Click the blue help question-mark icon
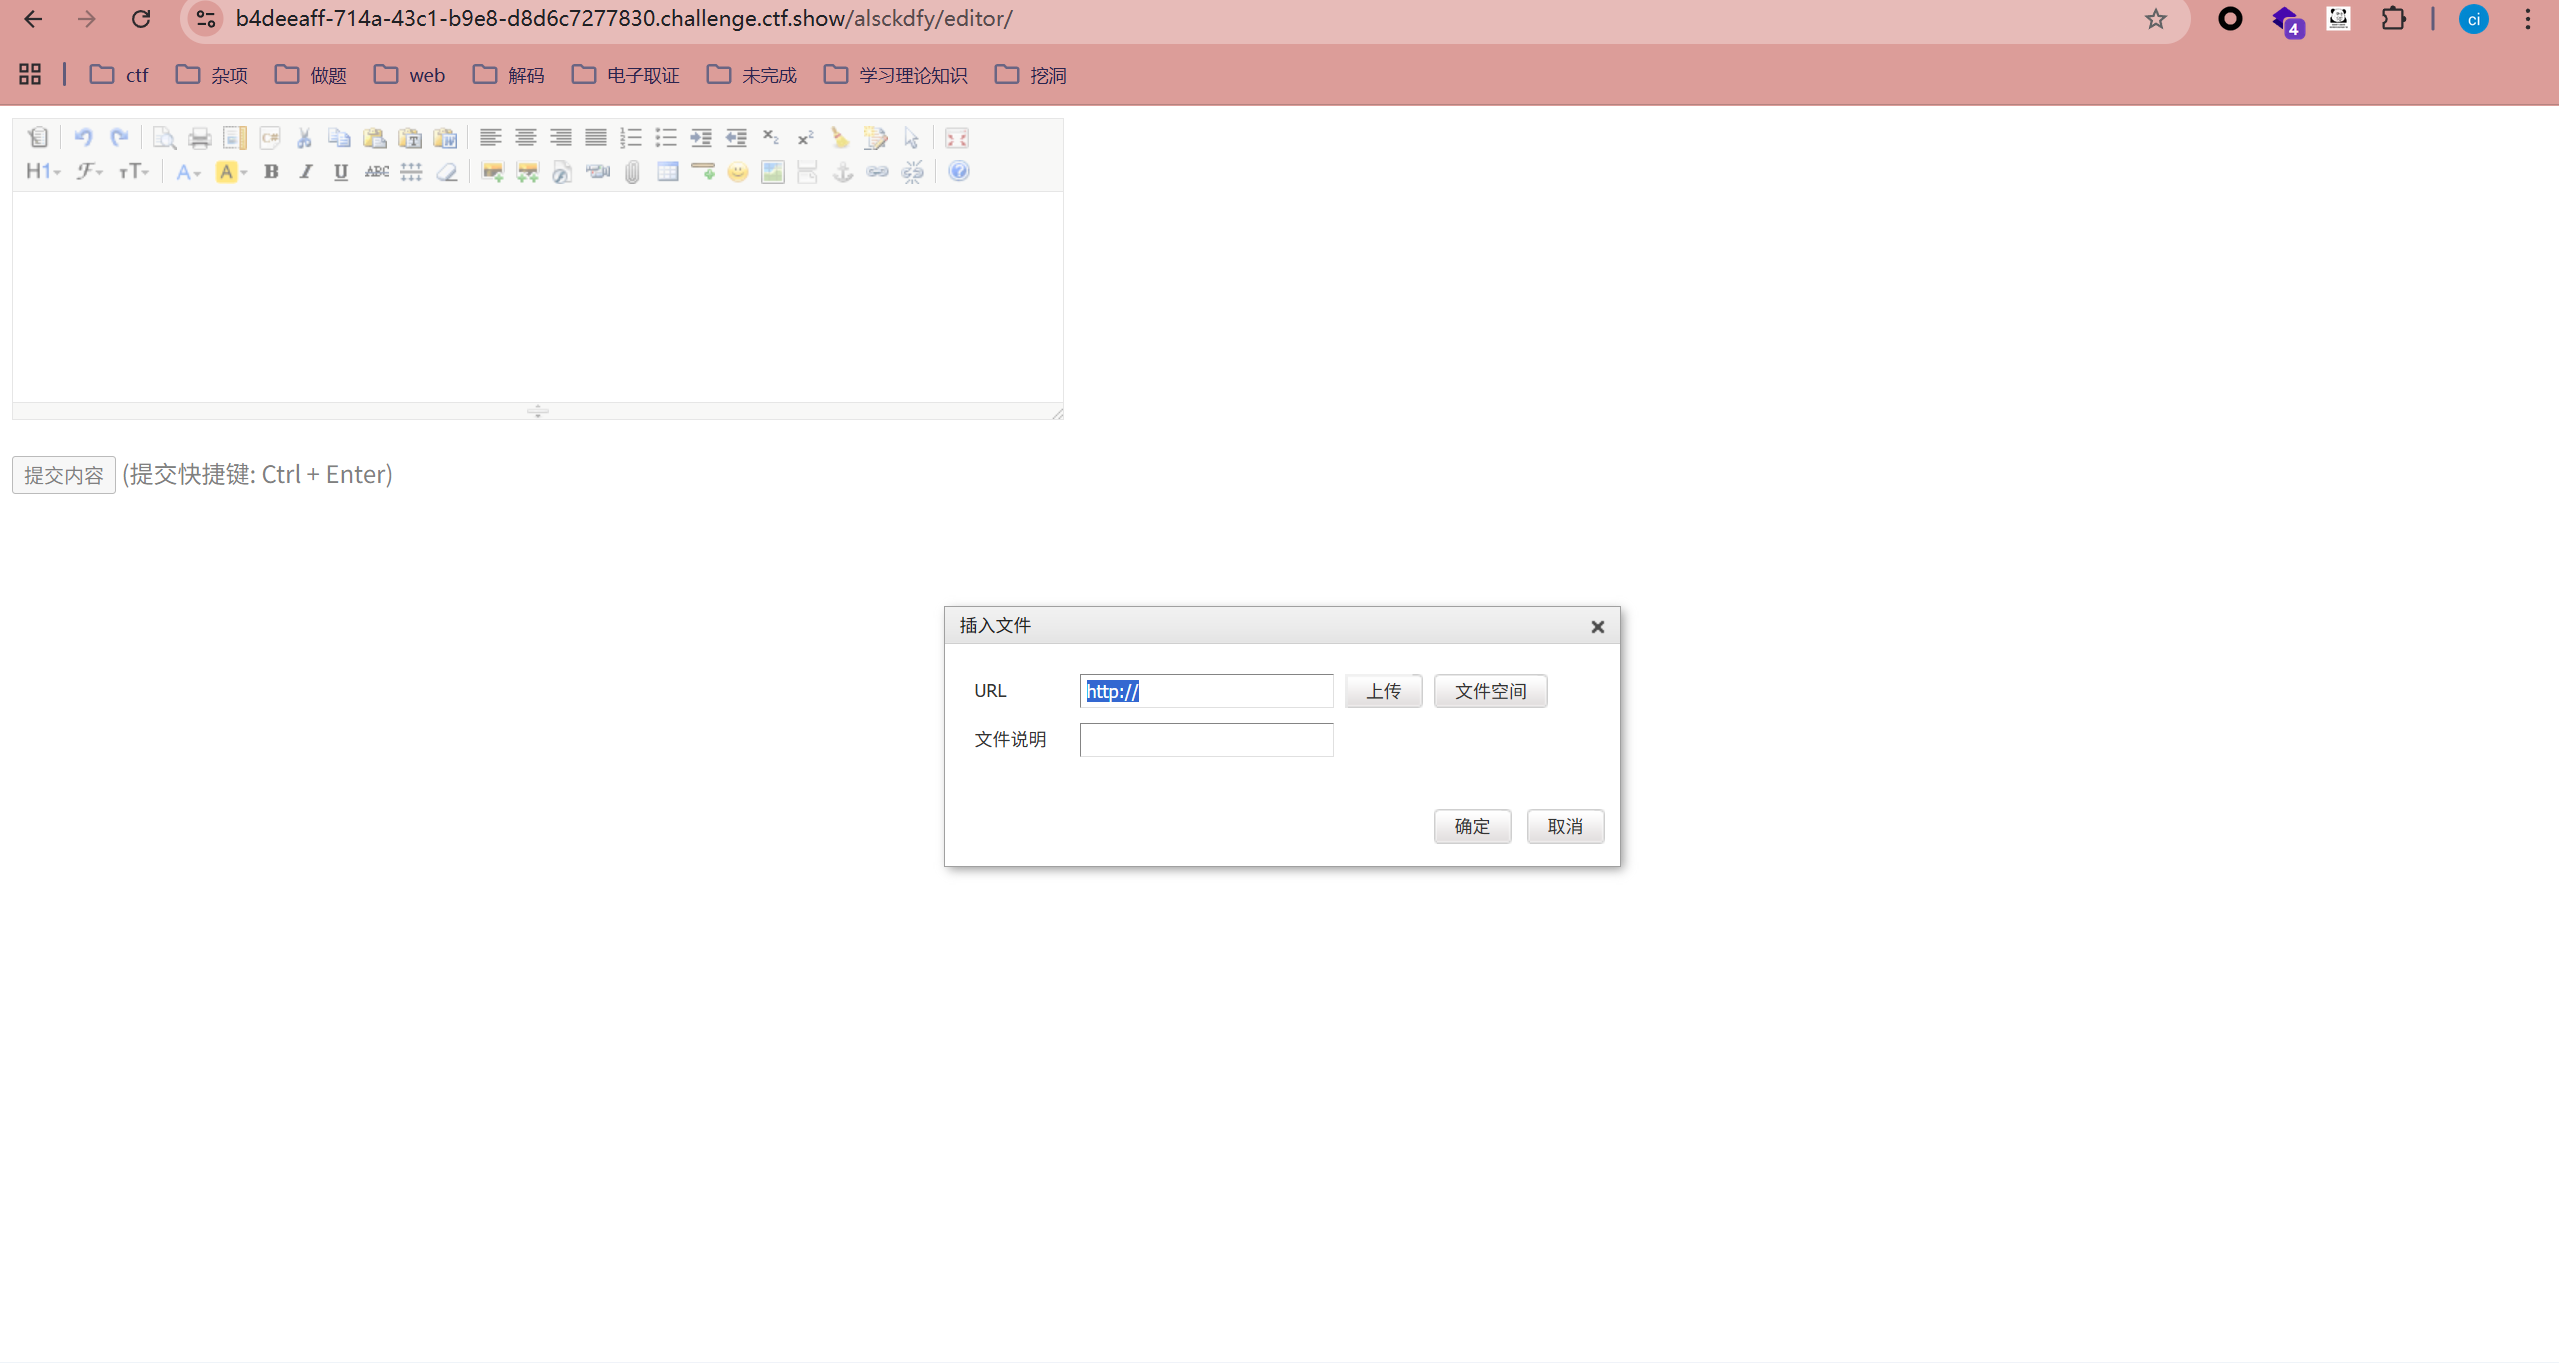Screen dimensions: 2559x1363 click(958, 172)
